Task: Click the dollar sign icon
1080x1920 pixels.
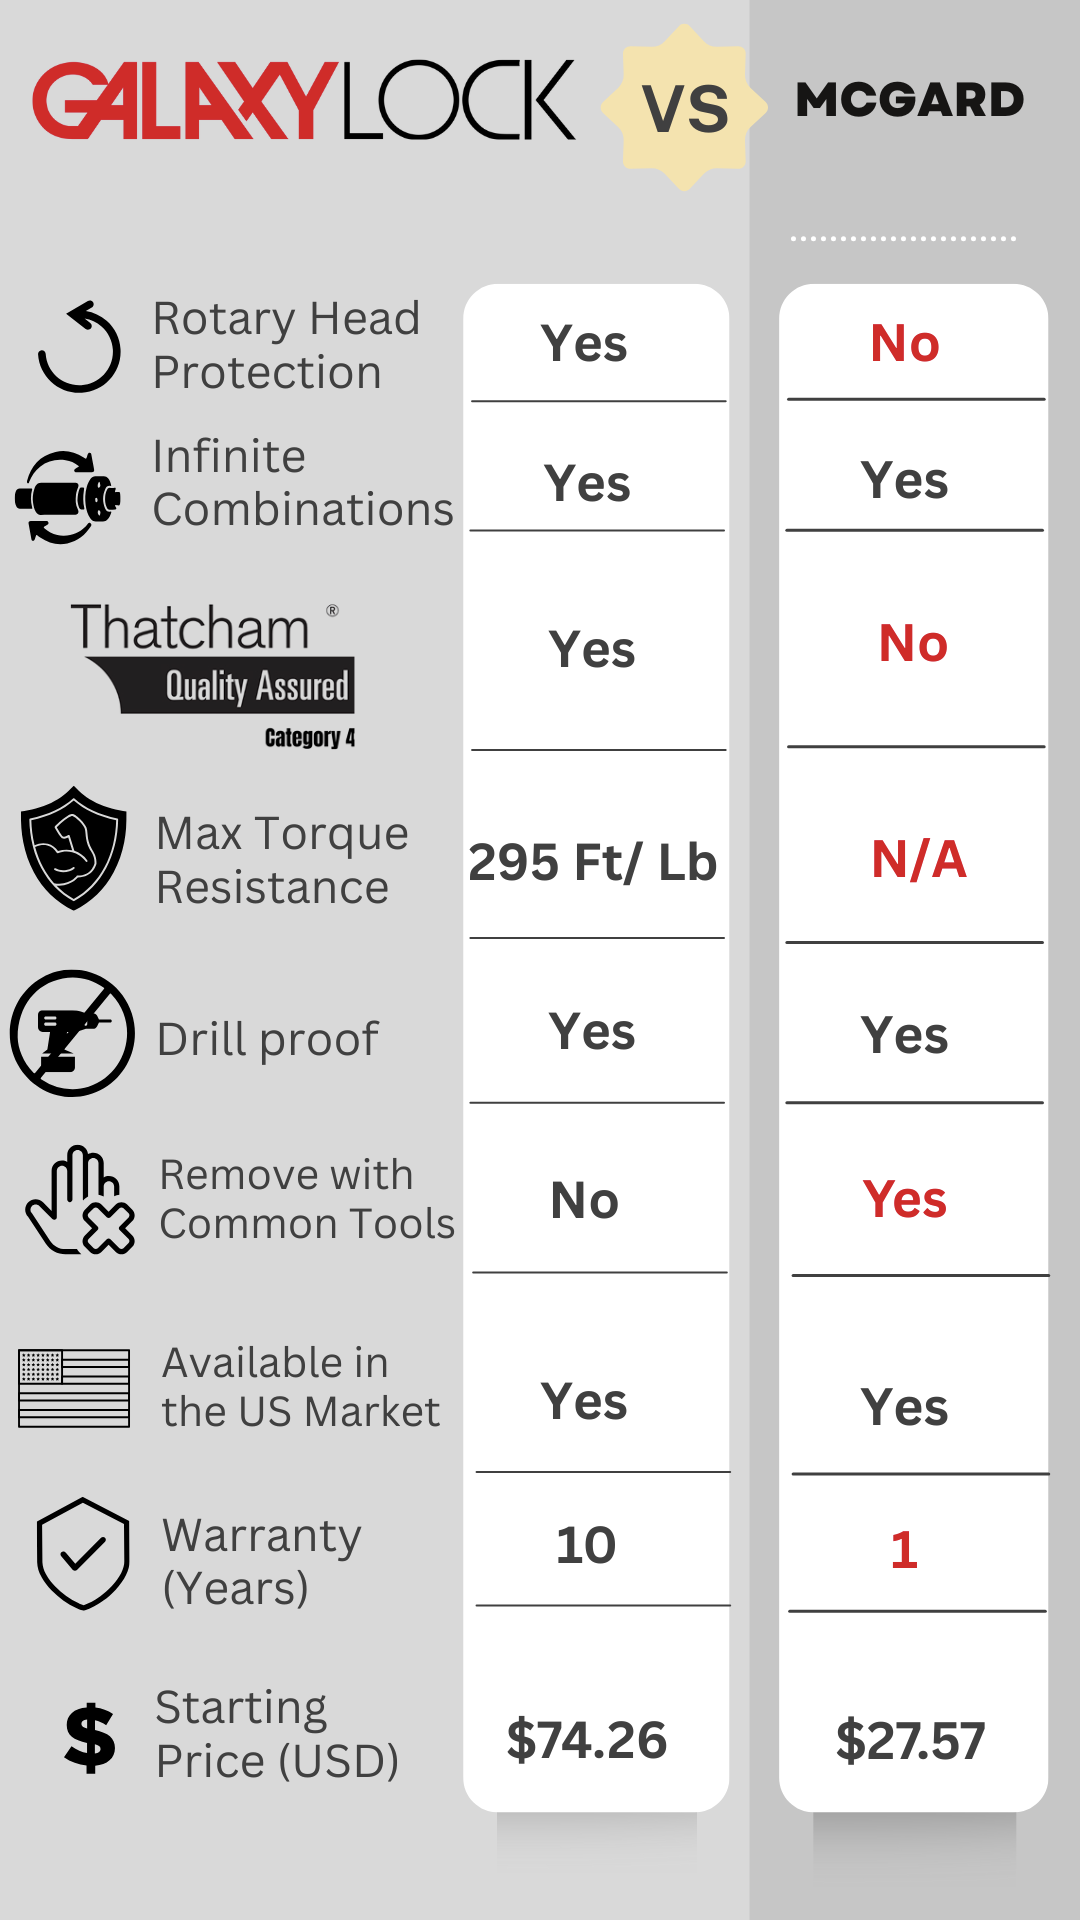Action: pyautogui.click(x=90, y=1737)
